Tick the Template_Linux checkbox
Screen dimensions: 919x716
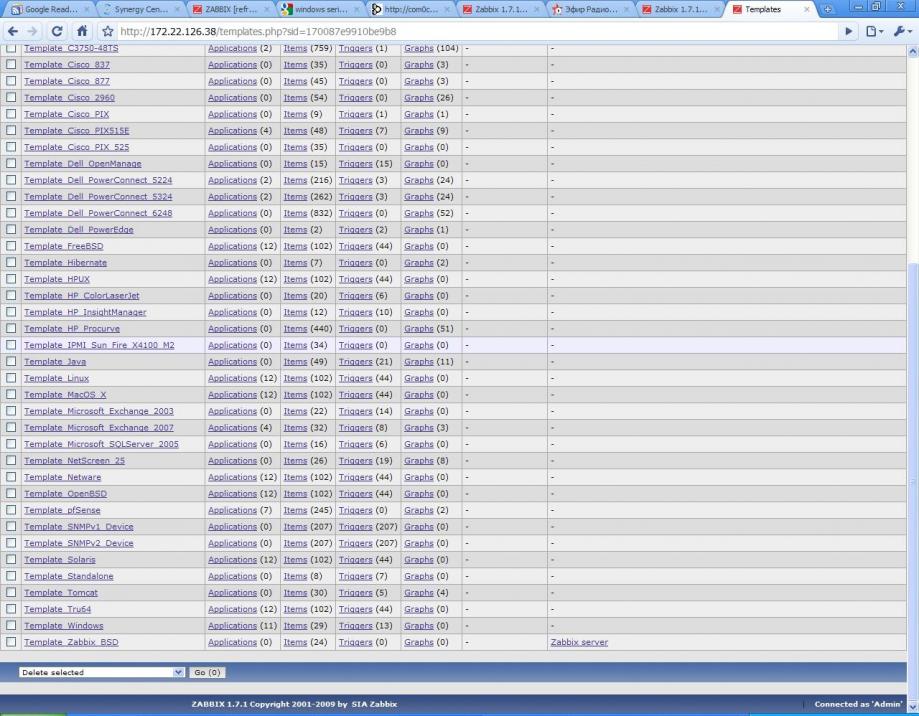11,378
